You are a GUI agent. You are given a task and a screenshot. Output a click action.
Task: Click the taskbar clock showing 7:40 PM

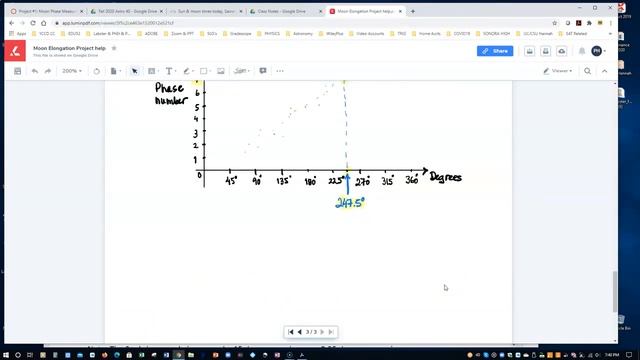click(612, 355)
